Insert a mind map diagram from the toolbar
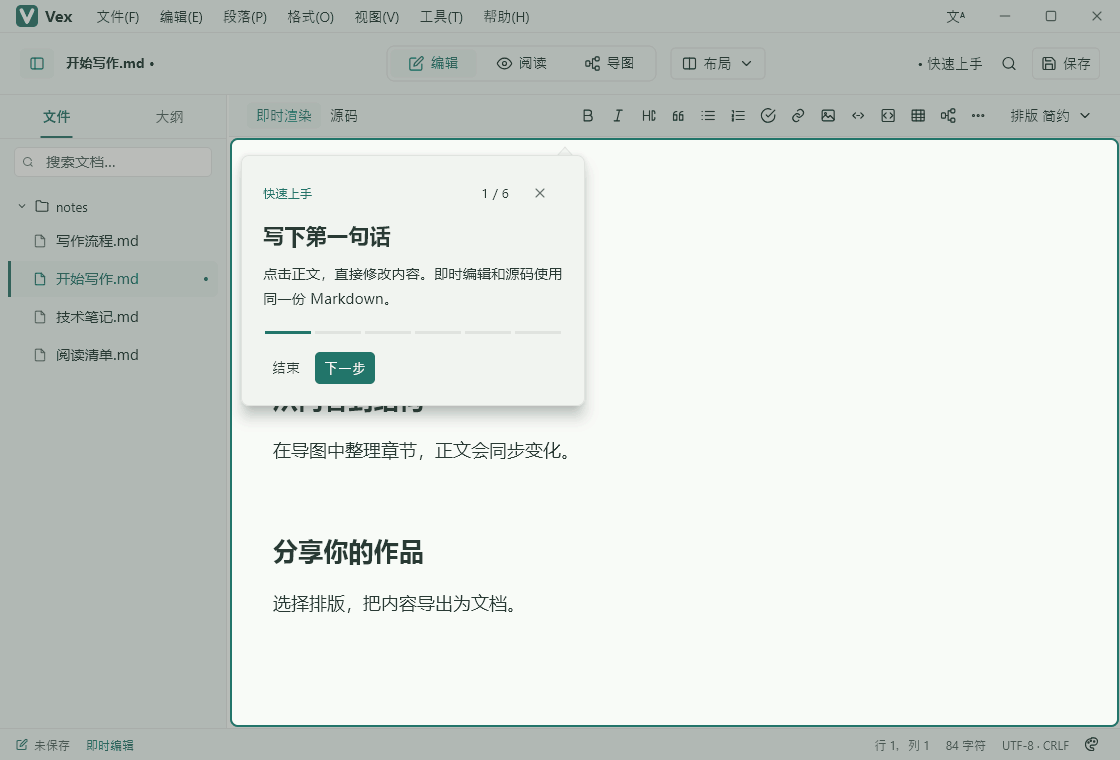 (948, 116)
